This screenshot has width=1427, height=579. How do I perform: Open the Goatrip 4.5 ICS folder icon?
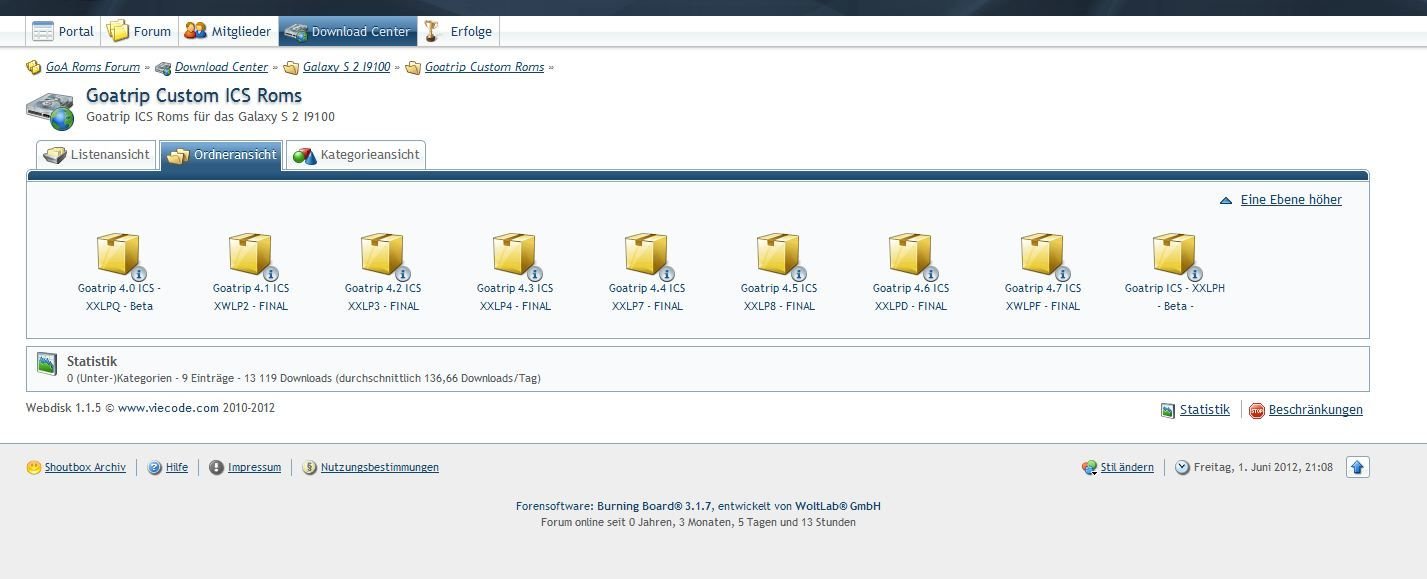pos(780,256)
